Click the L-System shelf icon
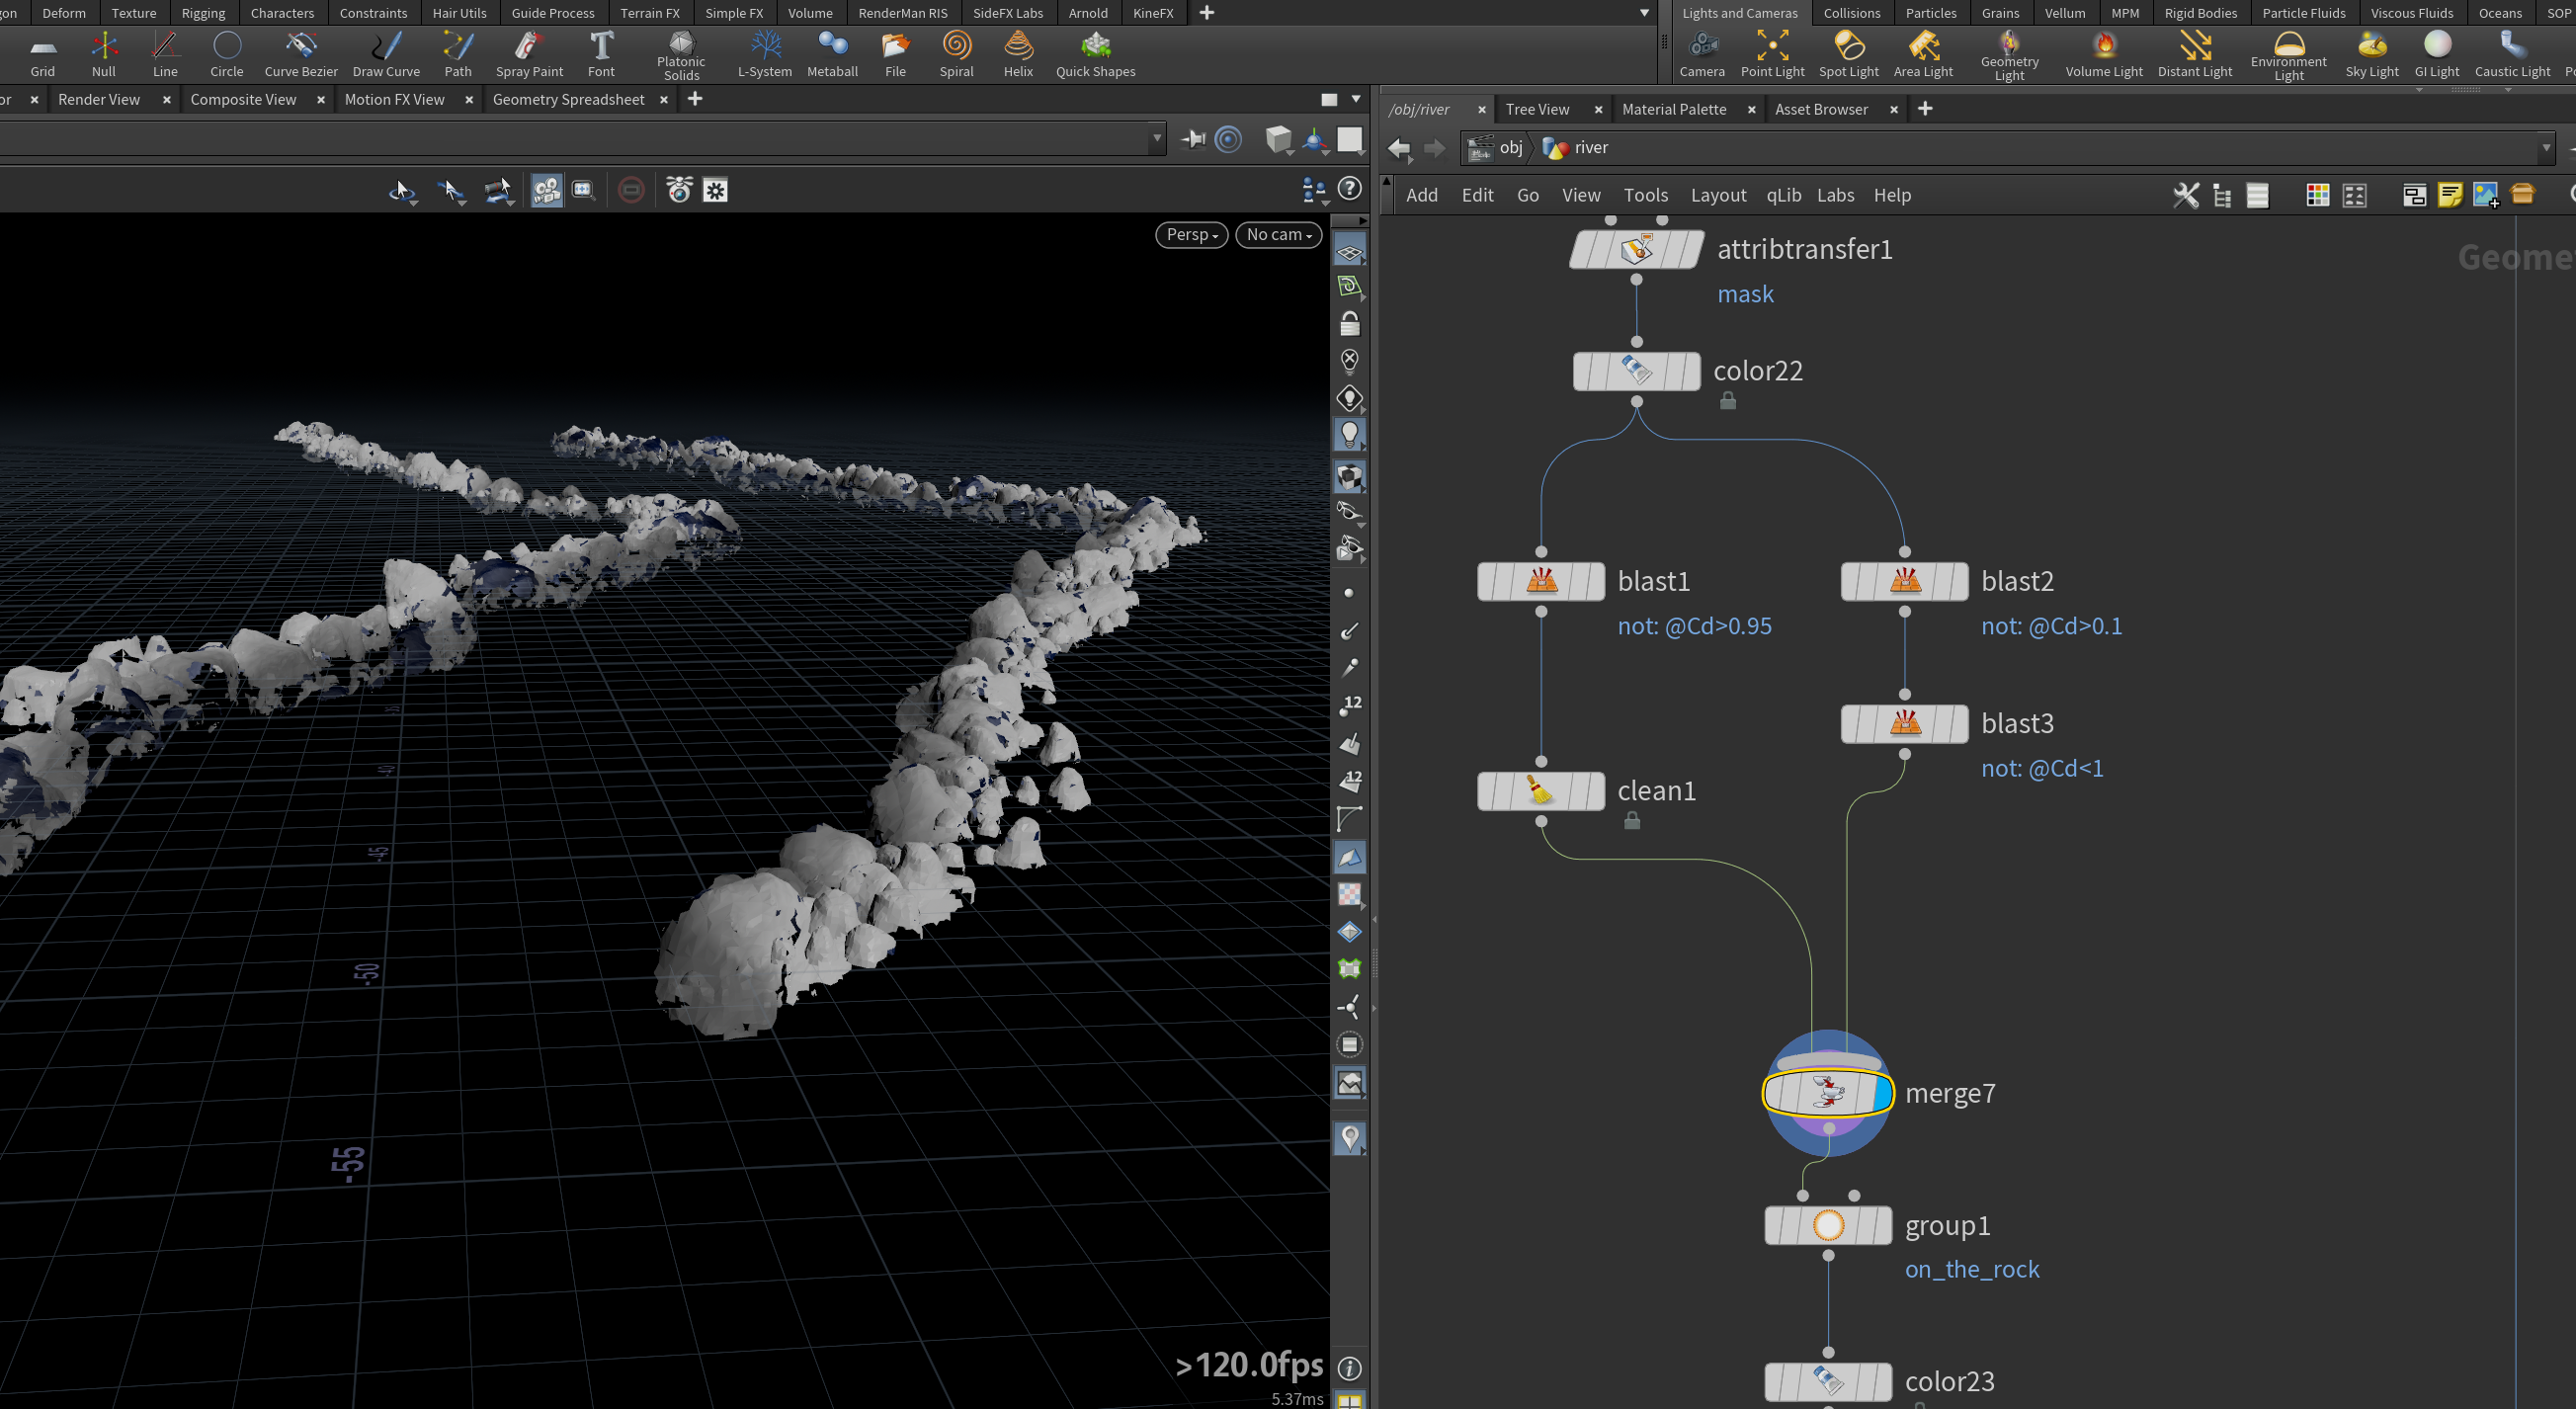The image size is (2576, 1409). coord(765,54)
